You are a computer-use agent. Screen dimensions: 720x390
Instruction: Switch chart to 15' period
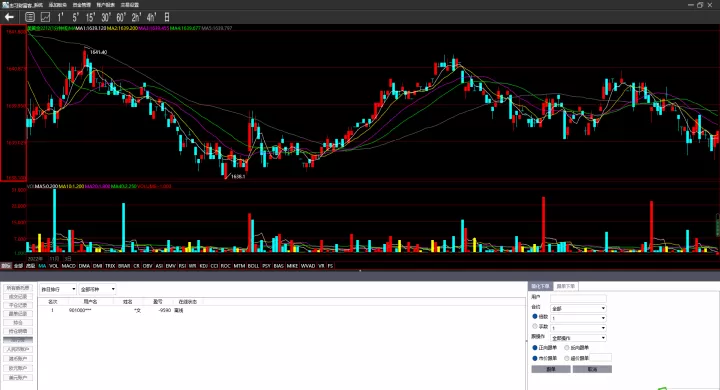(x=90, y=17)
